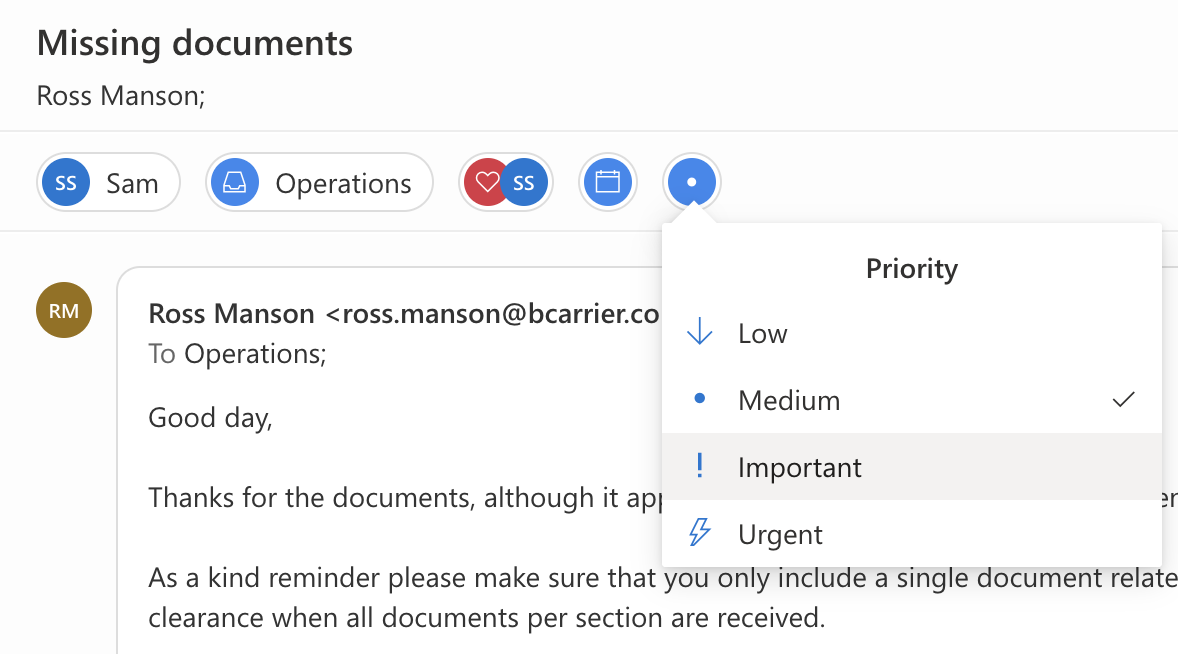The width and height of the screenshot is (1178, 654).
Task: Click Ross Manson contact under subject
Action: pos(121,96)
